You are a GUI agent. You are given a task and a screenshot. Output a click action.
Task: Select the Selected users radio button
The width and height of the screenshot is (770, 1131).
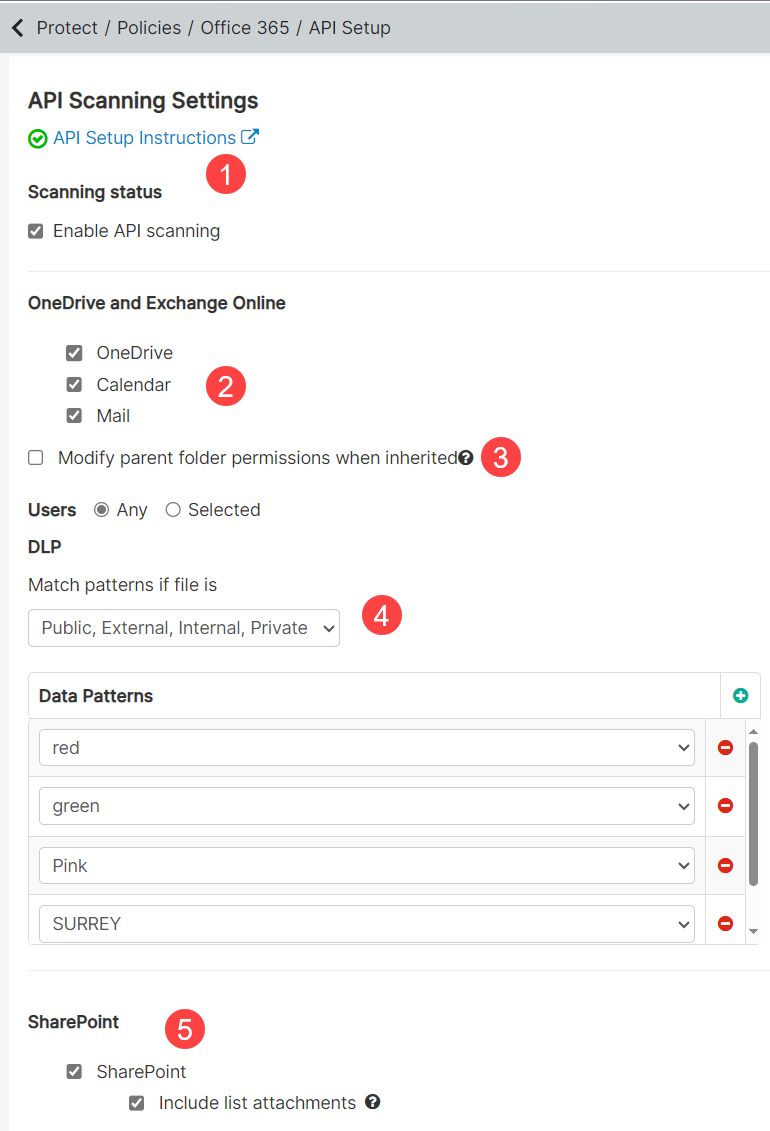pyautogui.click(x=173, y=510)
